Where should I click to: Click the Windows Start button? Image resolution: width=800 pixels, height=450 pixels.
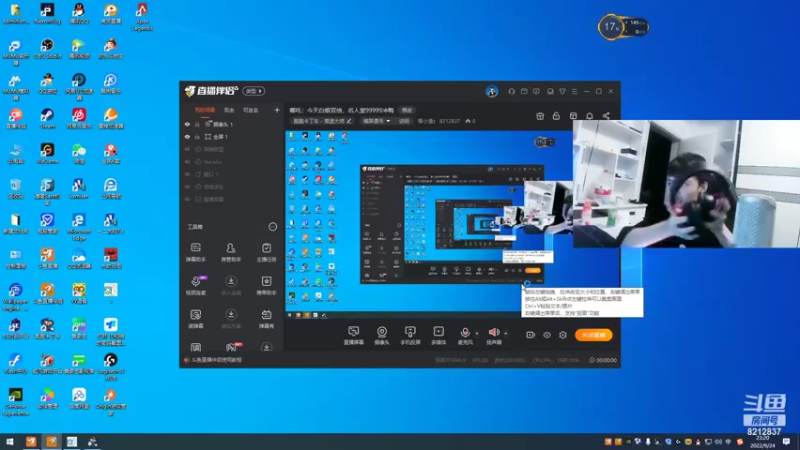point(10,441)
